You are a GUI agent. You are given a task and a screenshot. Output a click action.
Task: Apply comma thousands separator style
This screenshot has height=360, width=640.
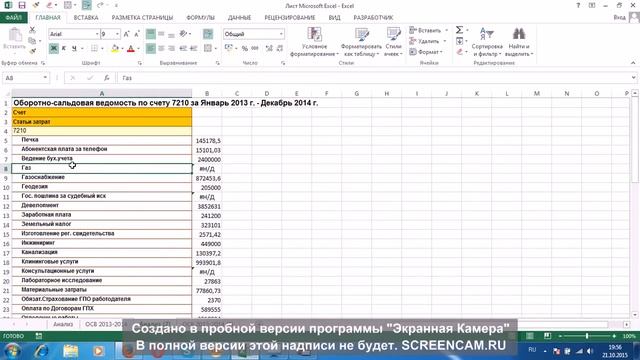(x=255, y=49)
